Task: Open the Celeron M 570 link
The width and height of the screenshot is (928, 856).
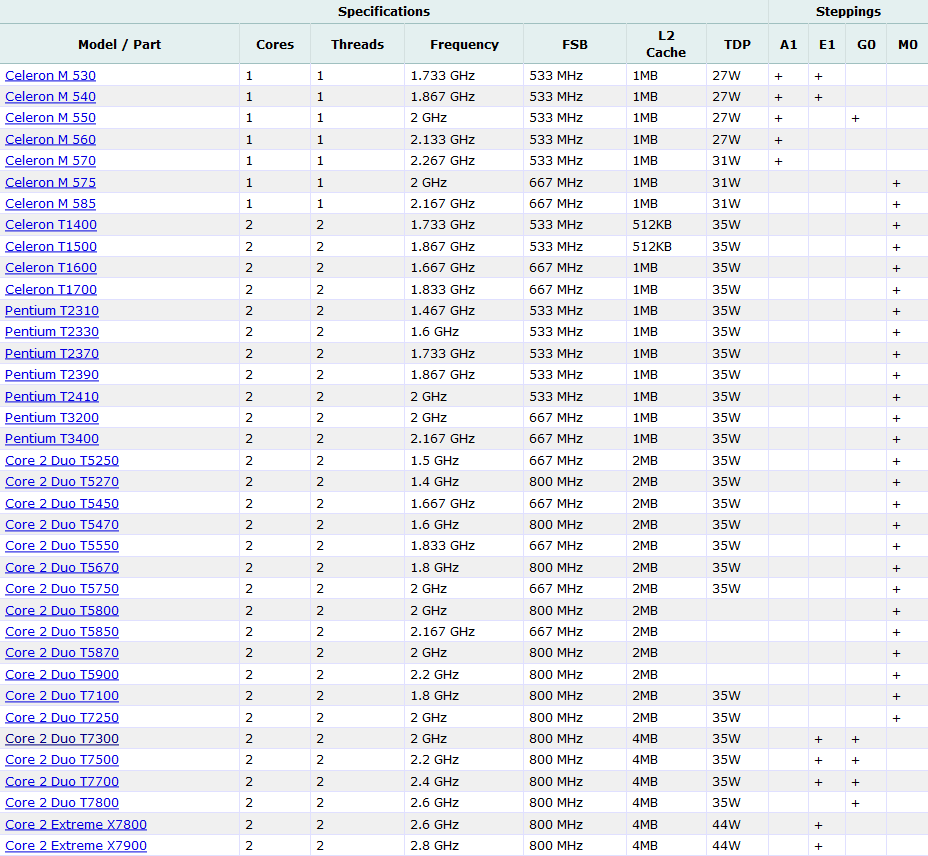Action: [x=50, y=160]
